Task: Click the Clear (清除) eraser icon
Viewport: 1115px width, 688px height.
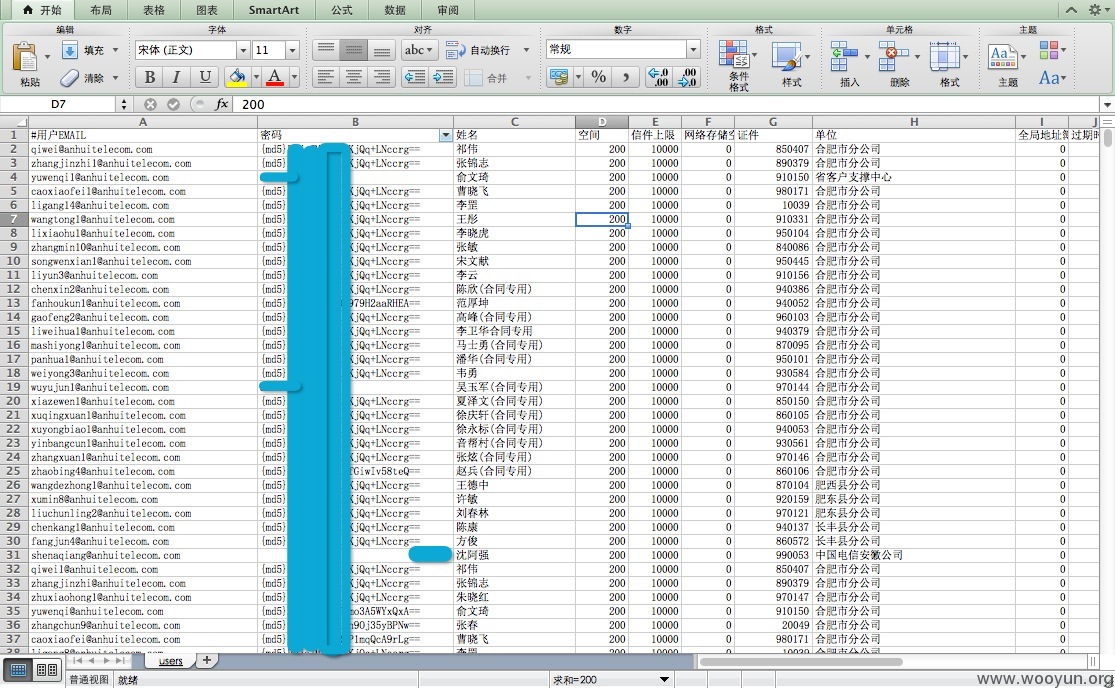Action: point(70,77)
